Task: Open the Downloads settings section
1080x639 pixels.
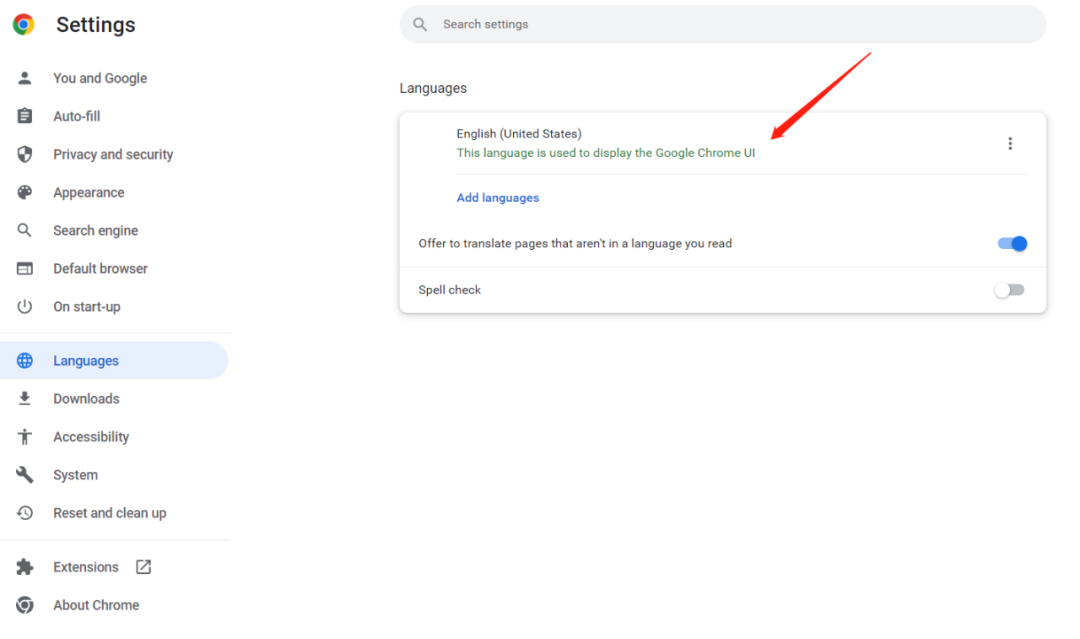Action: tap(86, 399)
